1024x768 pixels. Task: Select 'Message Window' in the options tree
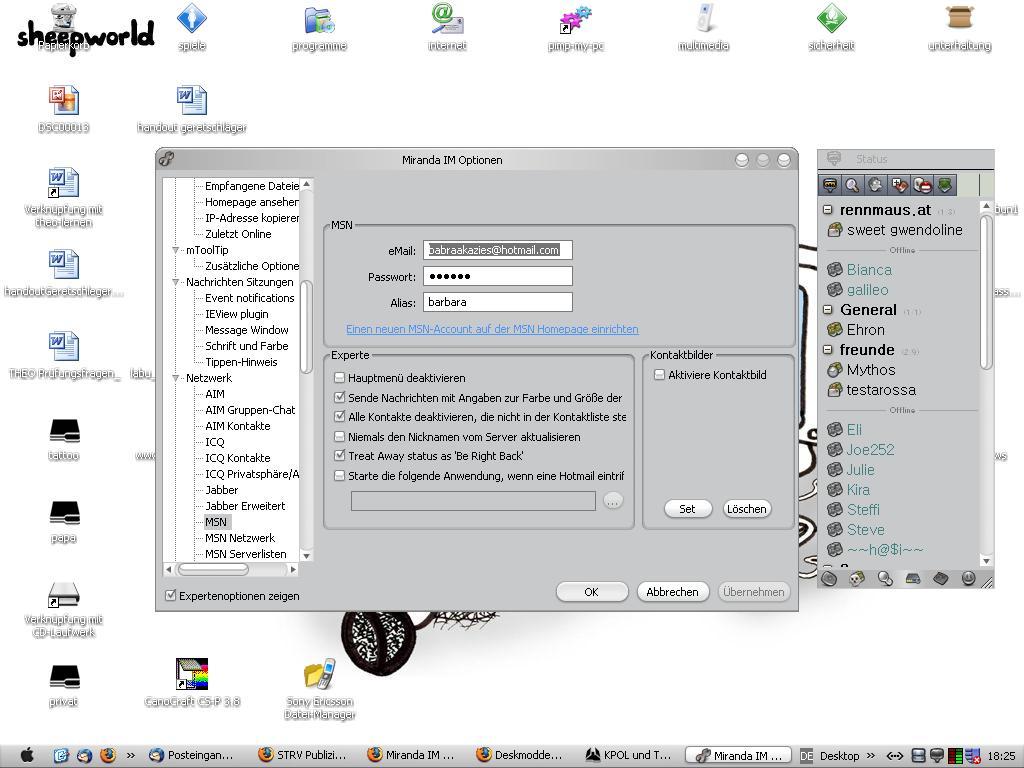pos(247,330)
